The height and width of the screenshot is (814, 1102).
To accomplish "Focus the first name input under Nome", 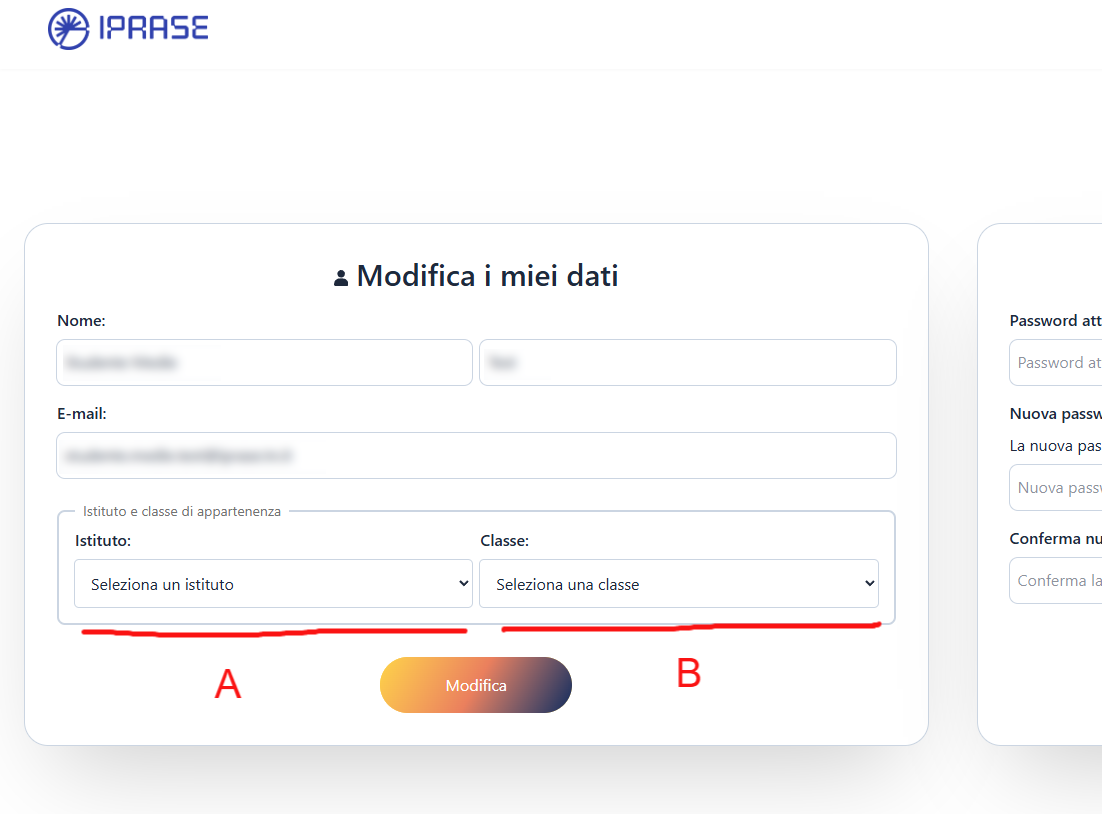I will pyautogui.click(x=264, y=363).
